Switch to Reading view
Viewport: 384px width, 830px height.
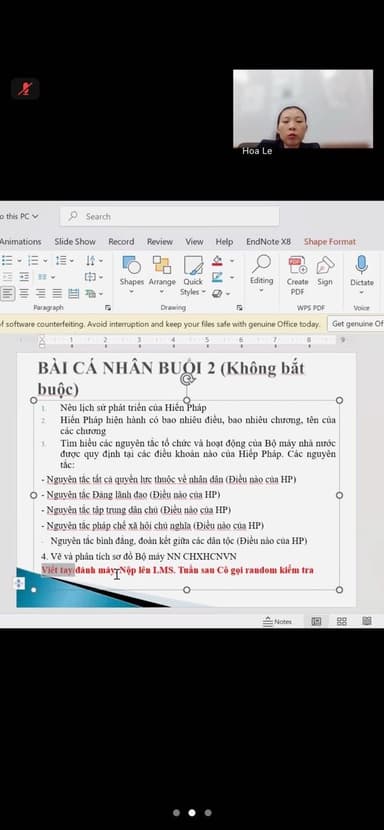(367, 621)
